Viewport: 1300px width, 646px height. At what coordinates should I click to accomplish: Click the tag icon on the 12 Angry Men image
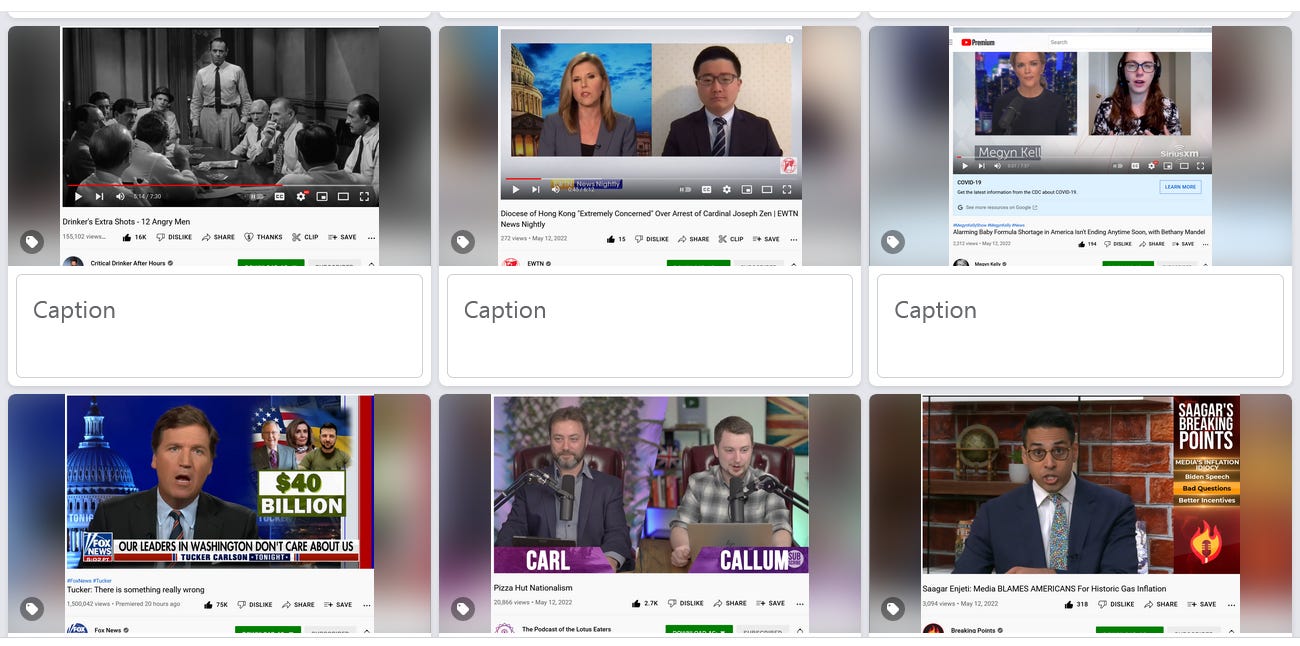(32, 241)
